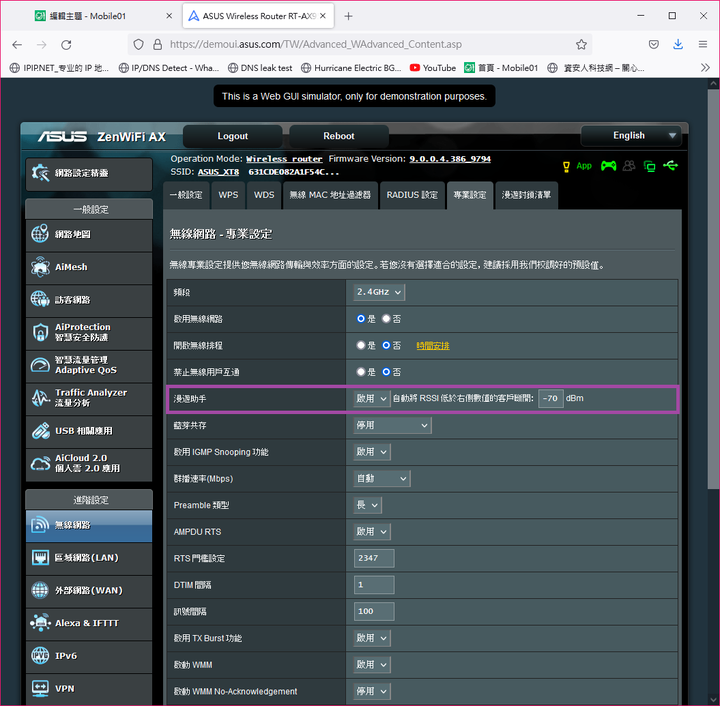Select Yes for wireless scheduler

(361, 345)
